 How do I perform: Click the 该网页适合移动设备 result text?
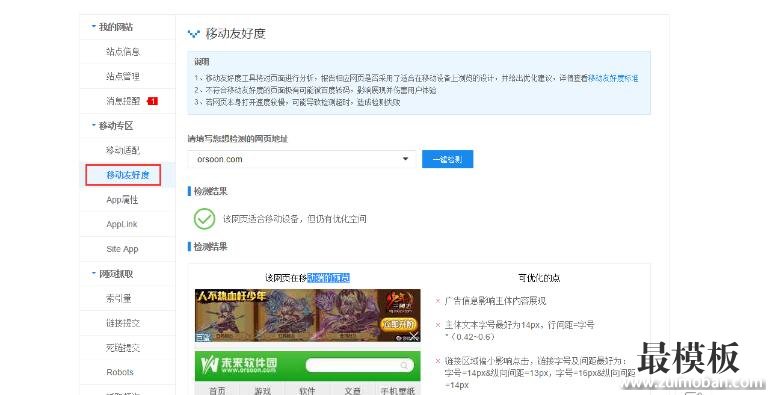[295, 219]
